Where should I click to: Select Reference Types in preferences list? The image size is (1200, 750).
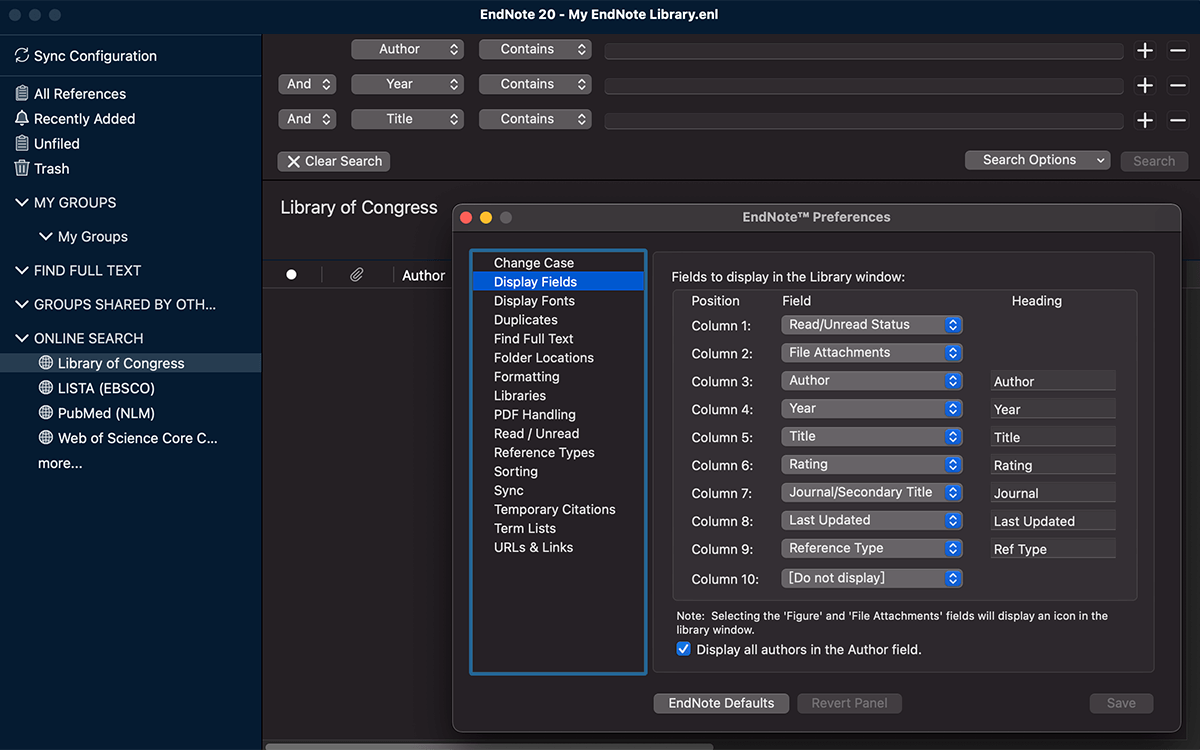[x=558, y=453]
